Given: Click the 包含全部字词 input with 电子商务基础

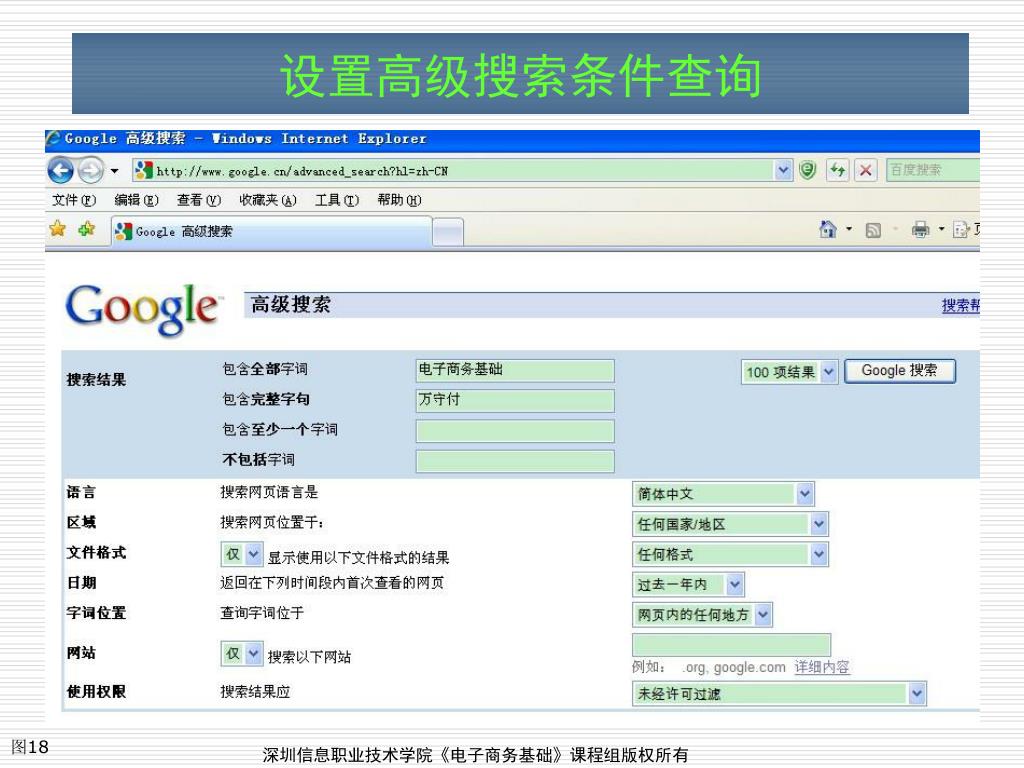Looking at the screenshot, I should point(515,370).
